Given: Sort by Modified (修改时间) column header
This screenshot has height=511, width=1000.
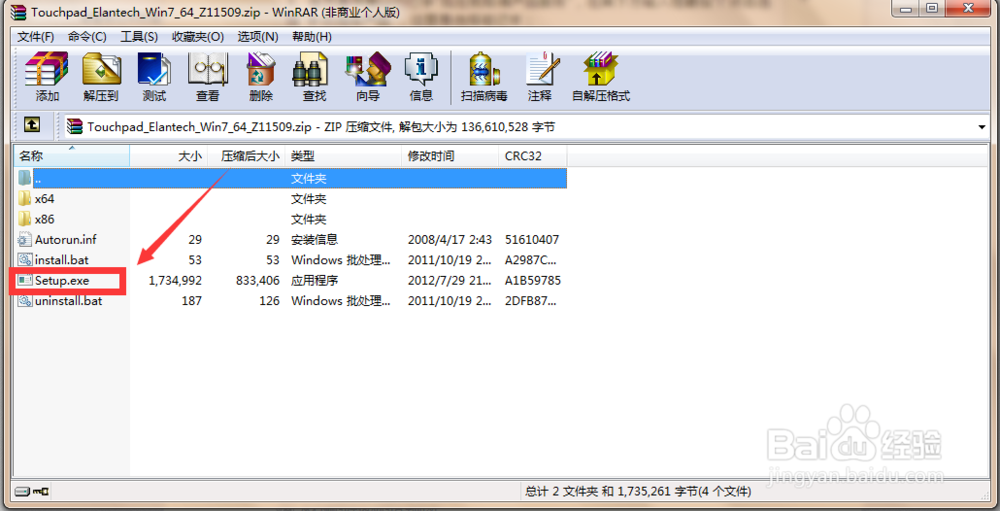Looking at the screenshot, I should click(x=450, y=156).
